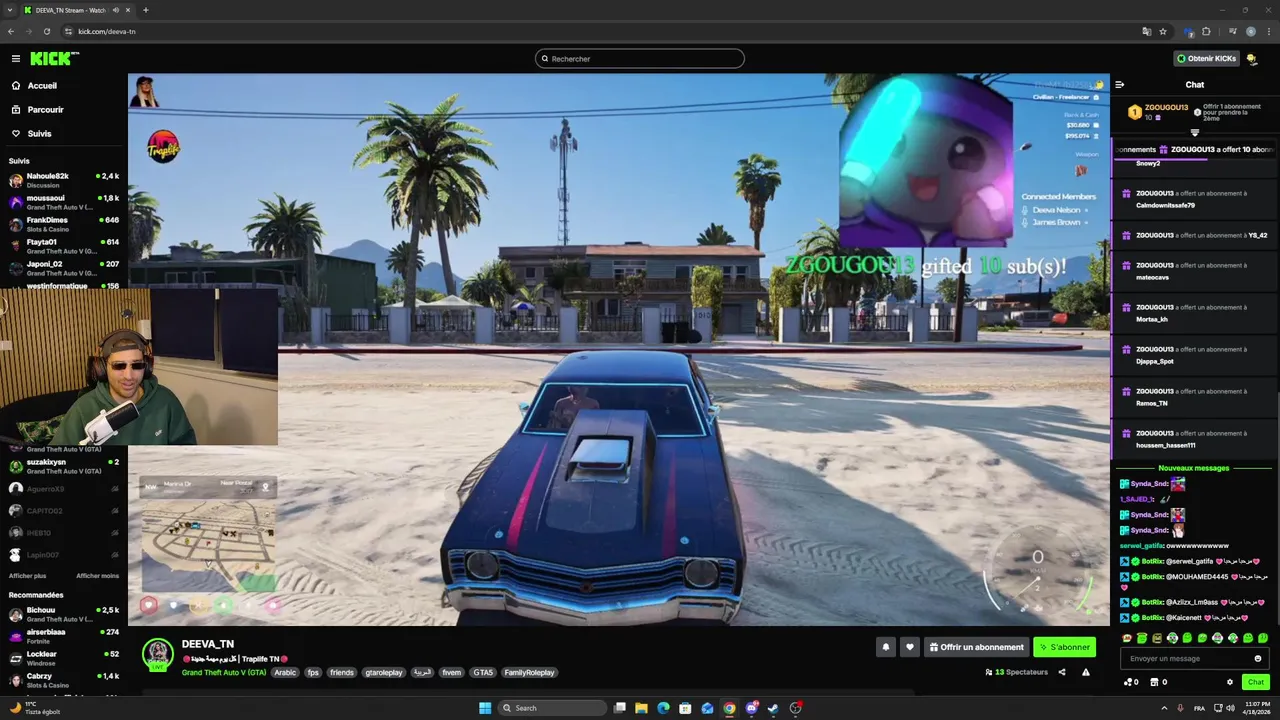
Task: Click the KICK logo
Action: pyautogui.click(x=54, y=59)
